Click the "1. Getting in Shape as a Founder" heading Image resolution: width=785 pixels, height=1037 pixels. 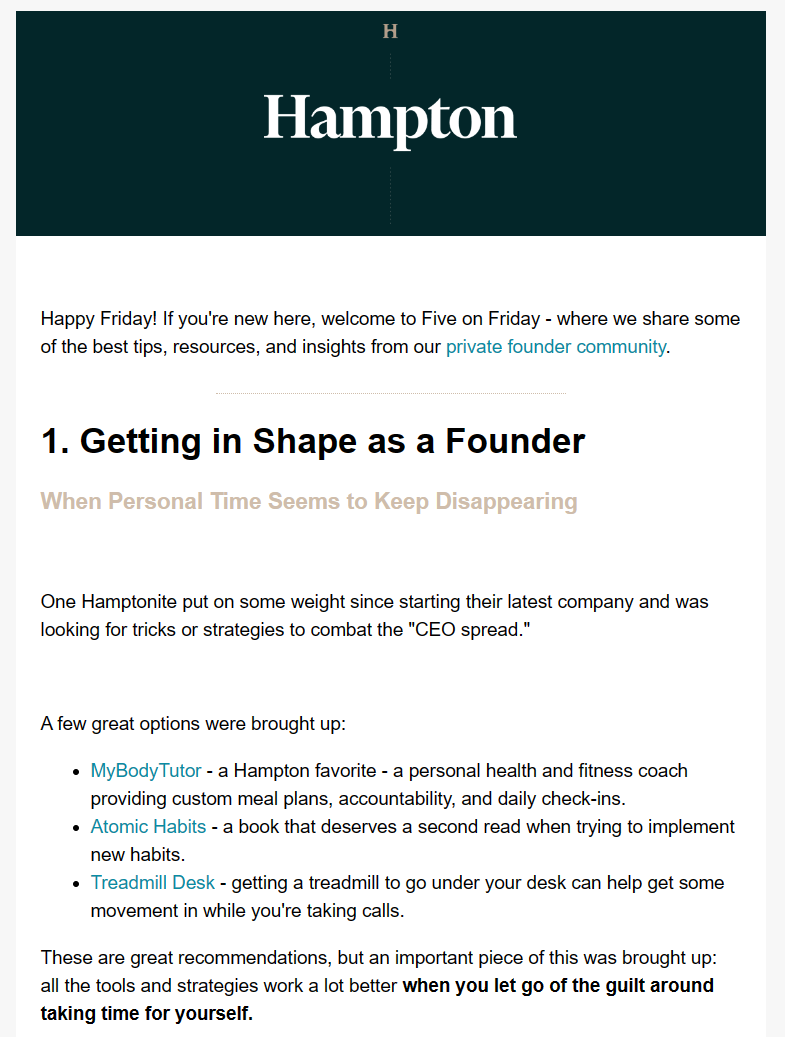313,441
